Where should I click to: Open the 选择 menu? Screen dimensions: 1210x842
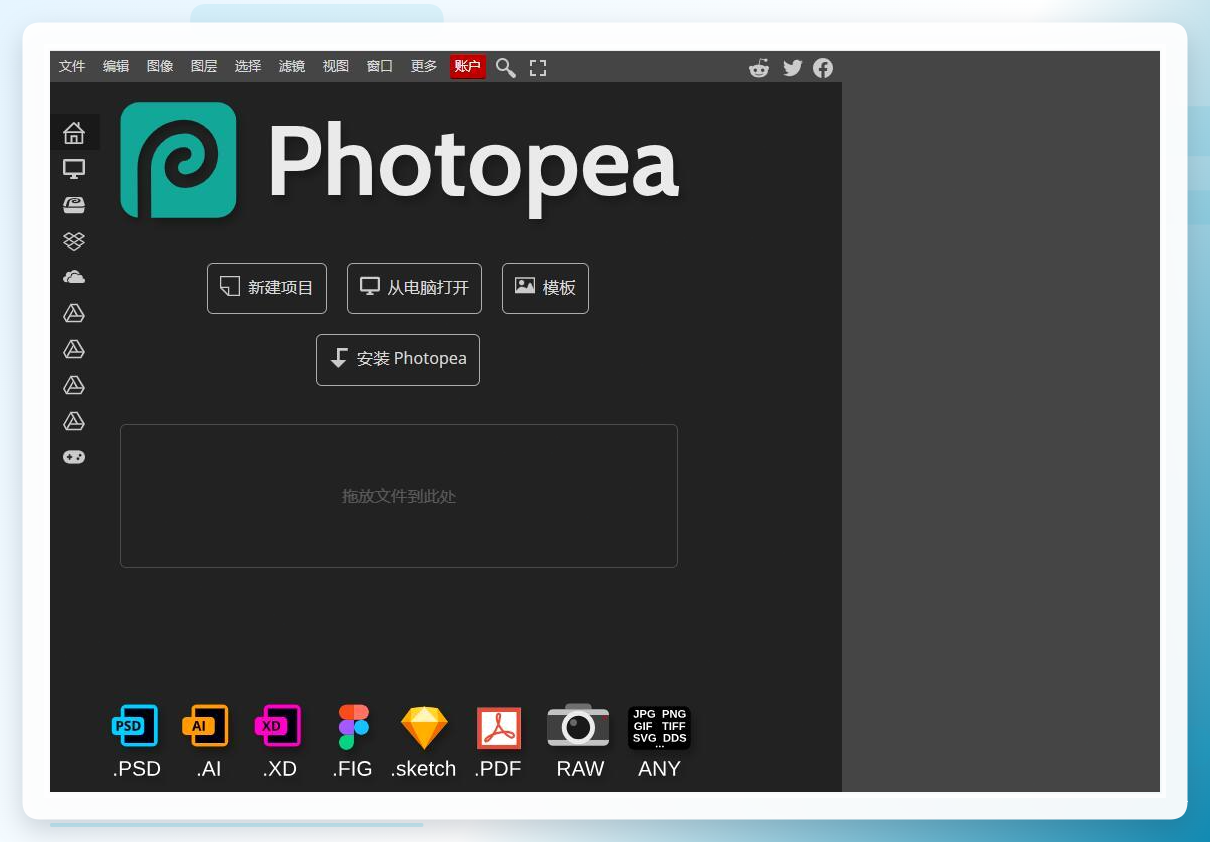point(248,67)
